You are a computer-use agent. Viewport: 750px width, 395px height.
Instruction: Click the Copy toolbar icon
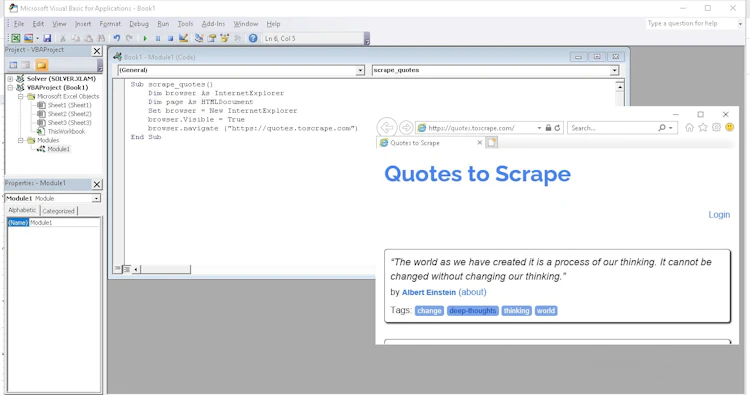[x=76, y=38]
